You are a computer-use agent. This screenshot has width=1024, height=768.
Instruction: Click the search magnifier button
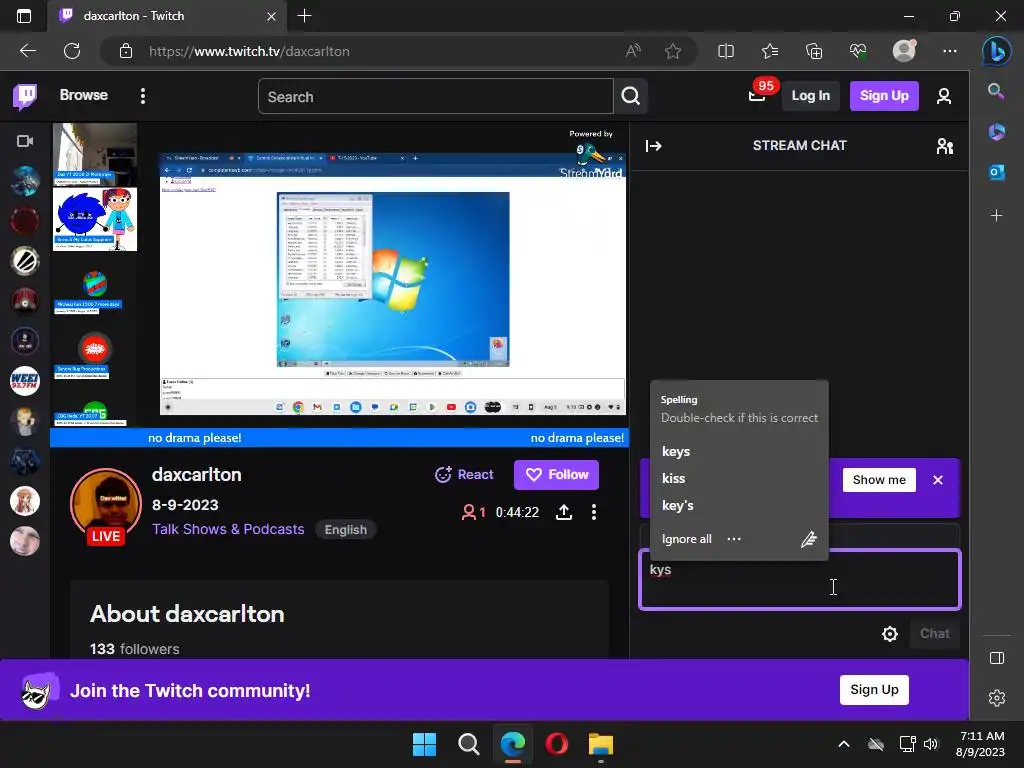pyautogui.click(x=631, y=97)
